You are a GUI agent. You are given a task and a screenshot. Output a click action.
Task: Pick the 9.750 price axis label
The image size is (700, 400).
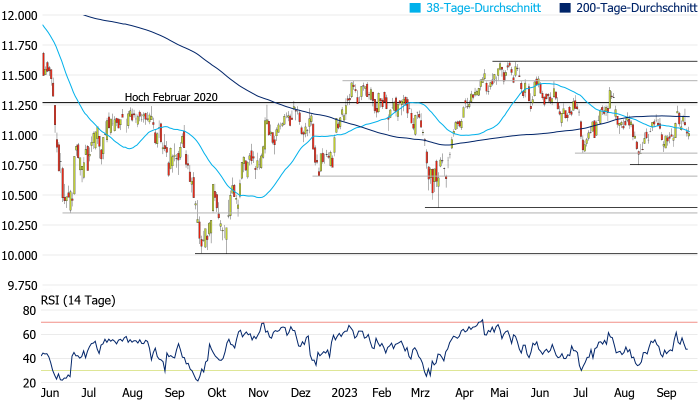(x=20, y=286)
